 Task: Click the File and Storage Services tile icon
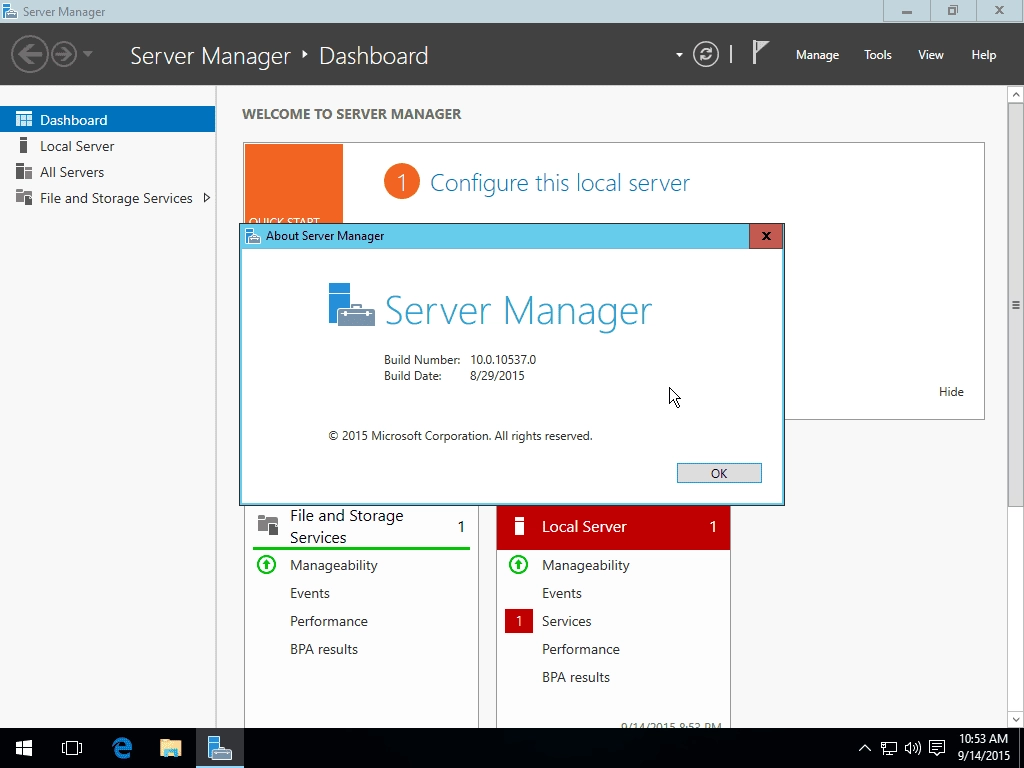[x=268, y=525]
